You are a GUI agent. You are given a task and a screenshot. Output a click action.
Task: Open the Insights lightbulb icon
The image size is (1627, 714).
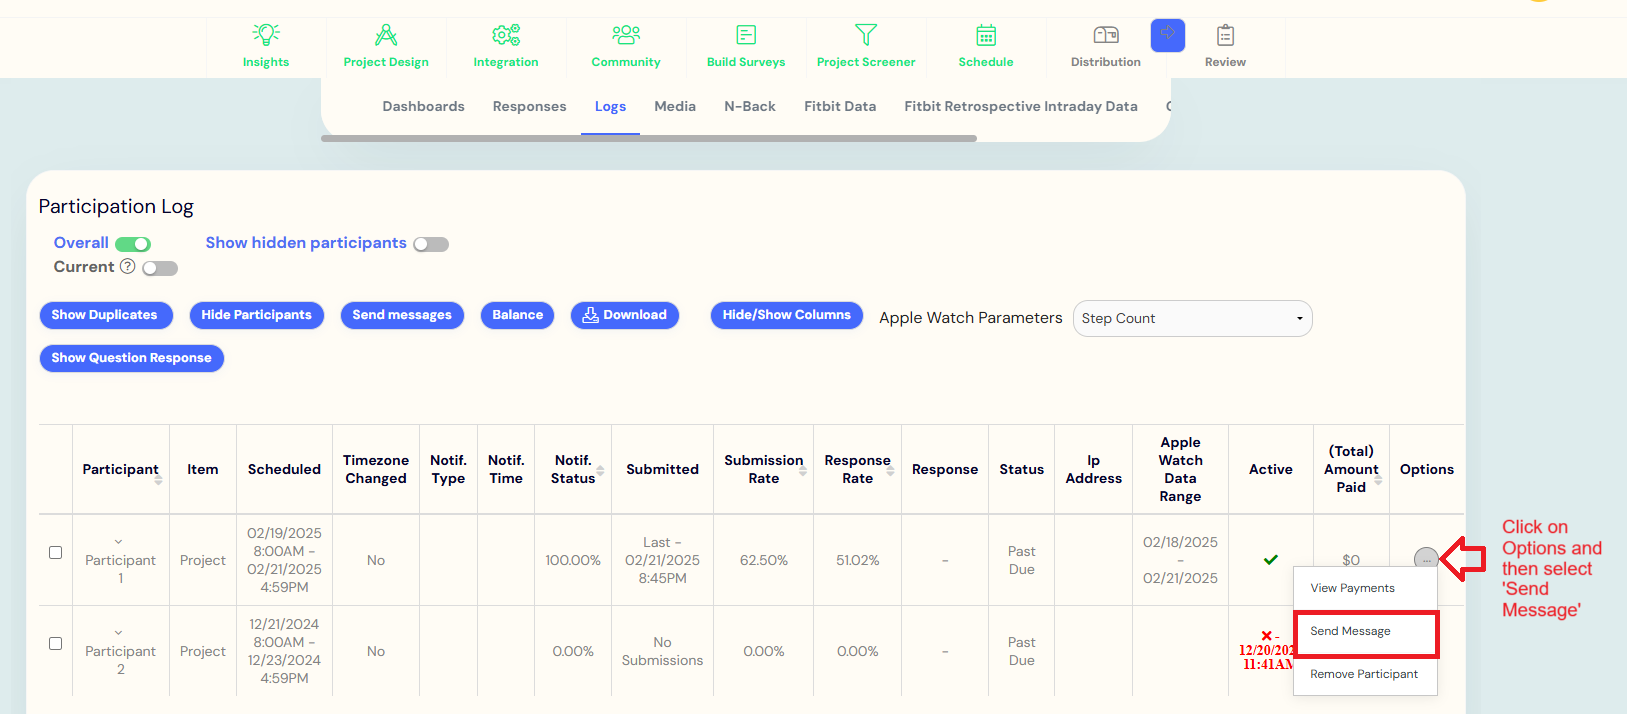coord(266,35)
